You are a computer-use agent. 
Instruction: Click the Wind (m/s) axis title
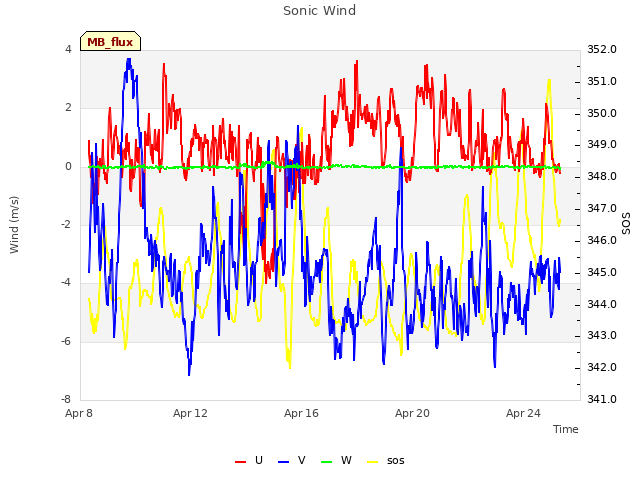(14, 225)
